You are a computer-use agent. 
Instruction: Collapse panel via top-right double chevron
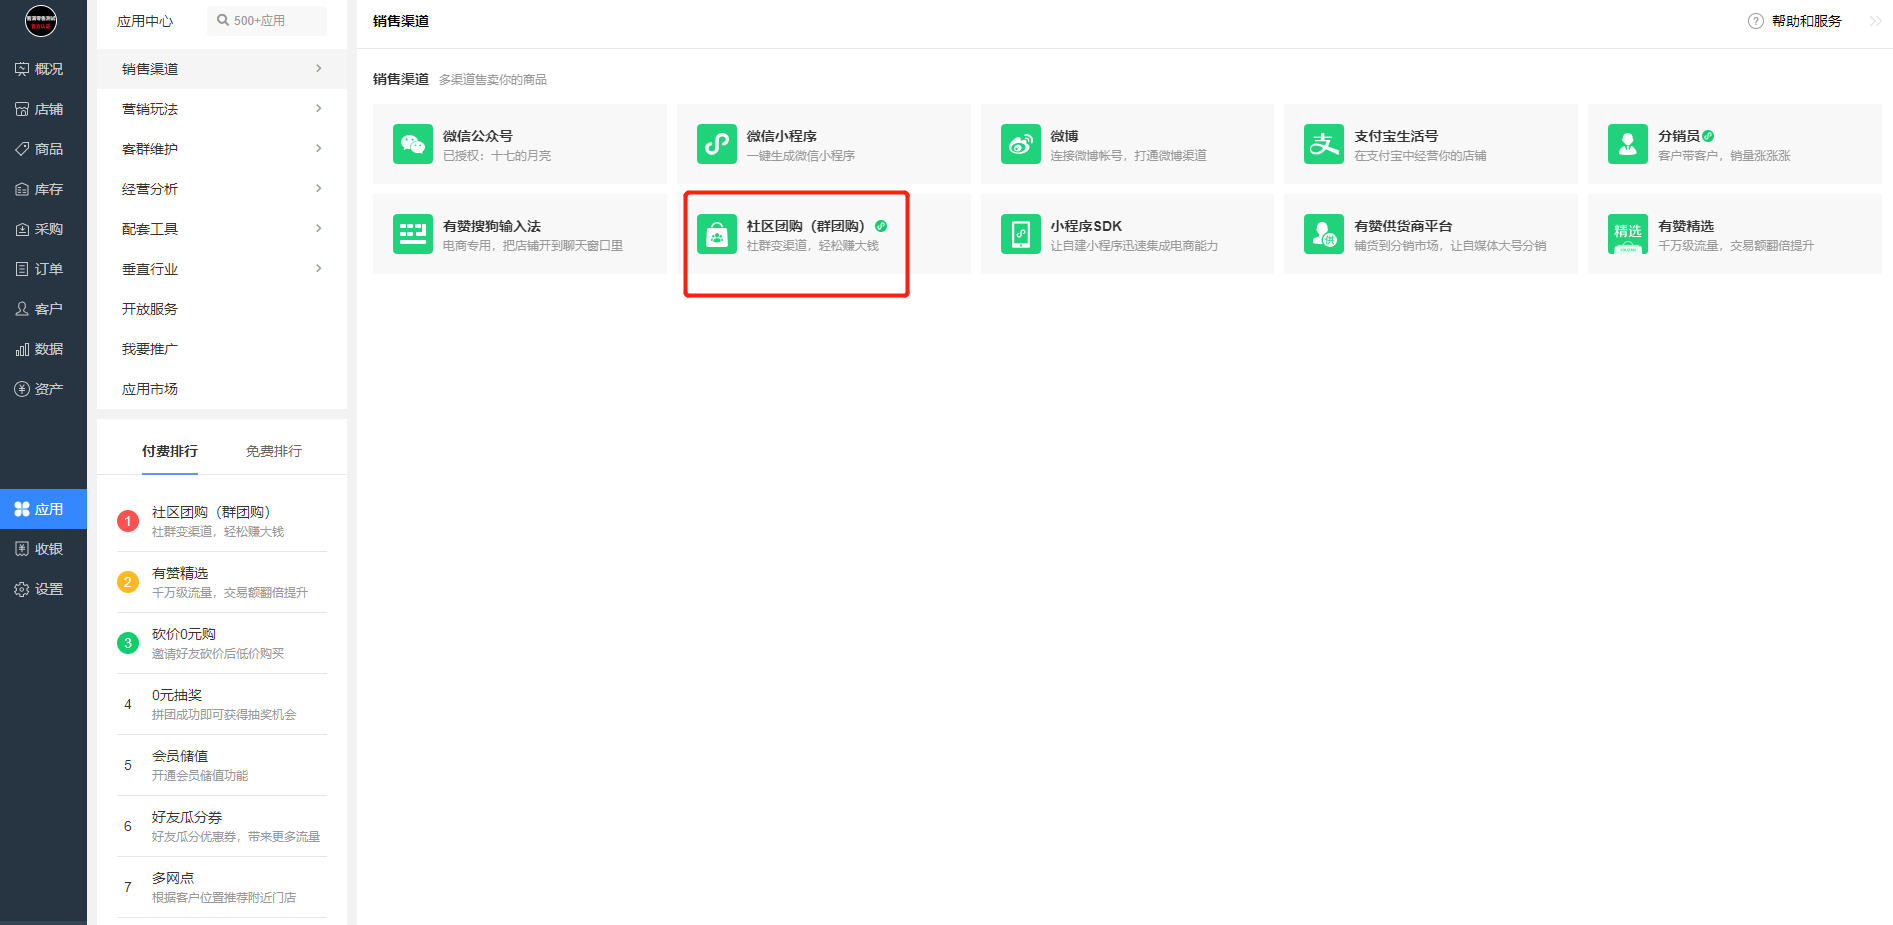click(1876, 21)
